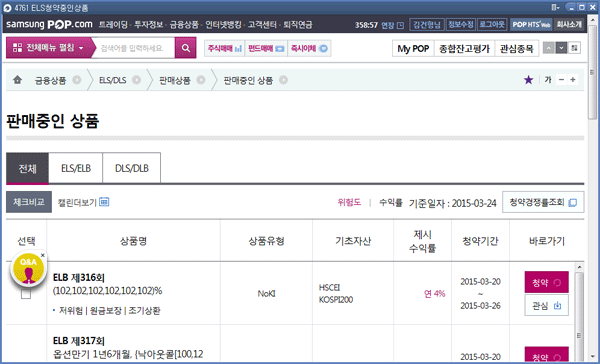Check the ELB 제316회 selection checkbox
This screenshot has height=364, width=600.
point(26,294)
